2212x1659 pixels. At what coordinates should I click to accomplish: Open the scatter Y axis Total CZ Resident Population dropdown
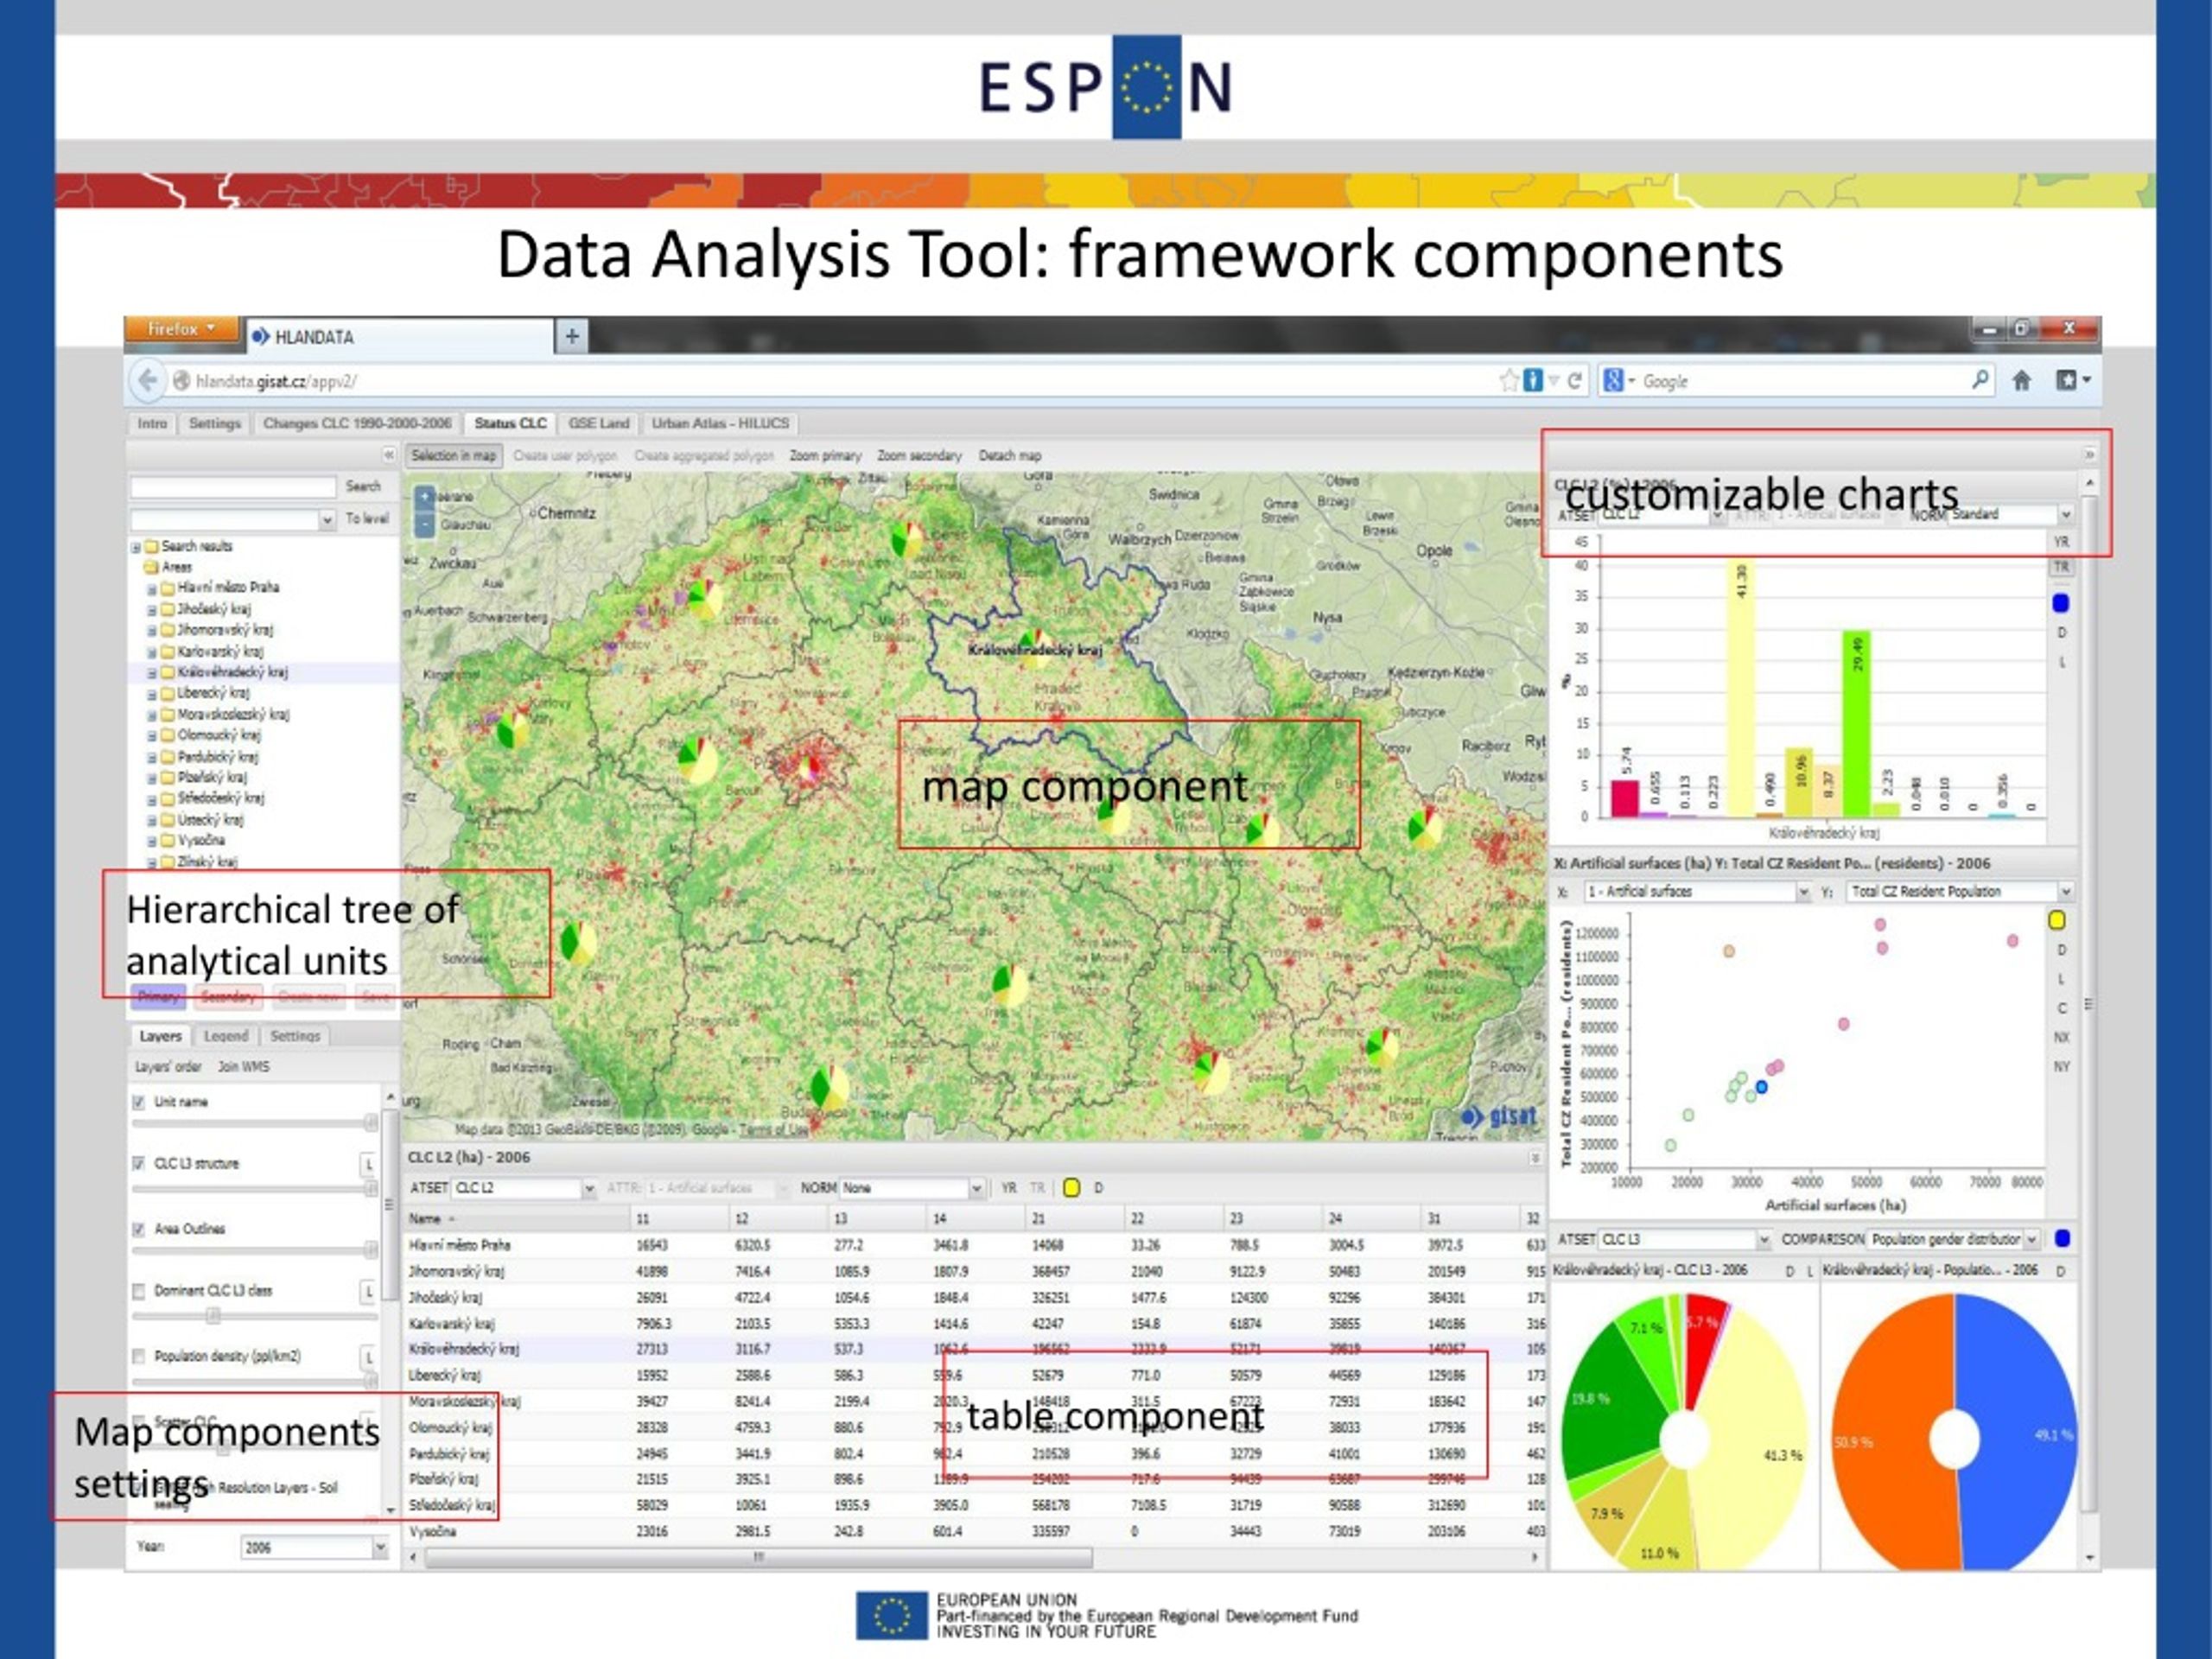coord(2065,892)
